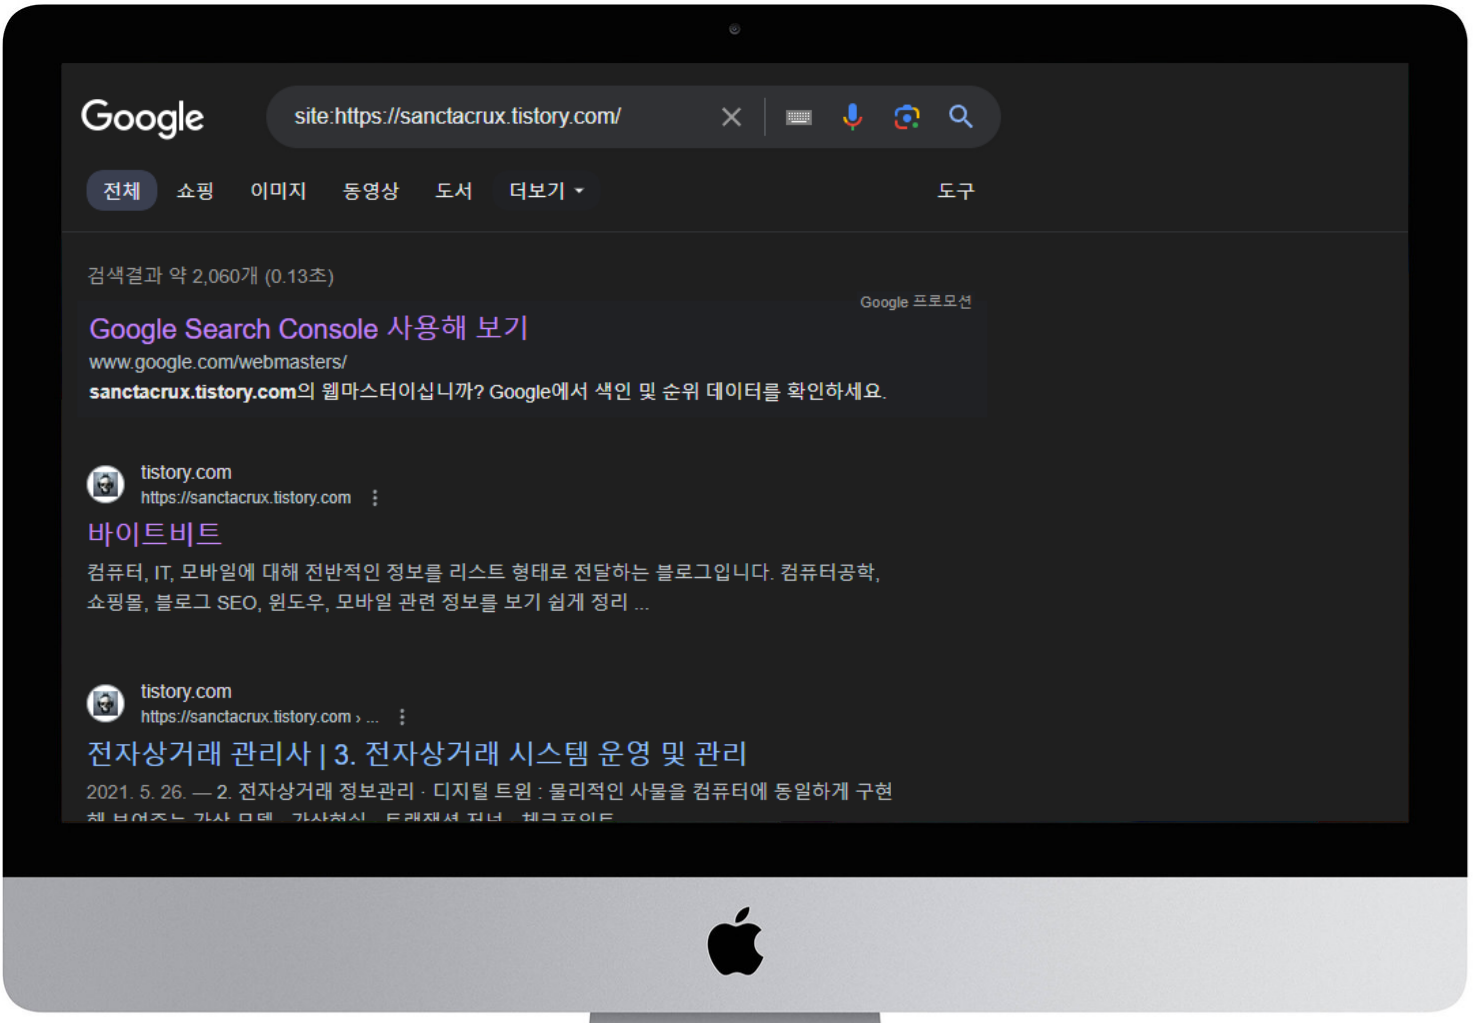The height and width of the screenshot is (1023, 1476).
Task: Switch to the 도서 tab
Action: tap(454, 191)
